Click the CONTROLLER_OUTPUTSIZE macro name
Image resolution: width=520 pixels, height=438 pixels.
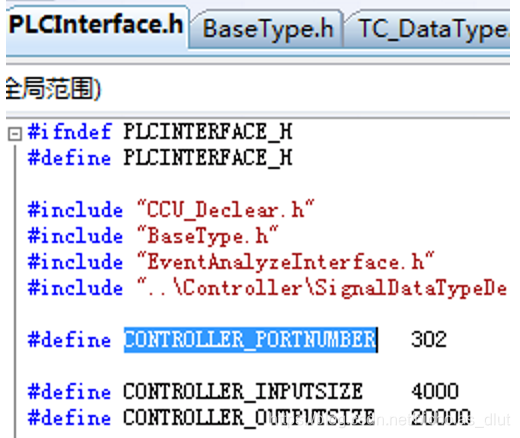249,417
